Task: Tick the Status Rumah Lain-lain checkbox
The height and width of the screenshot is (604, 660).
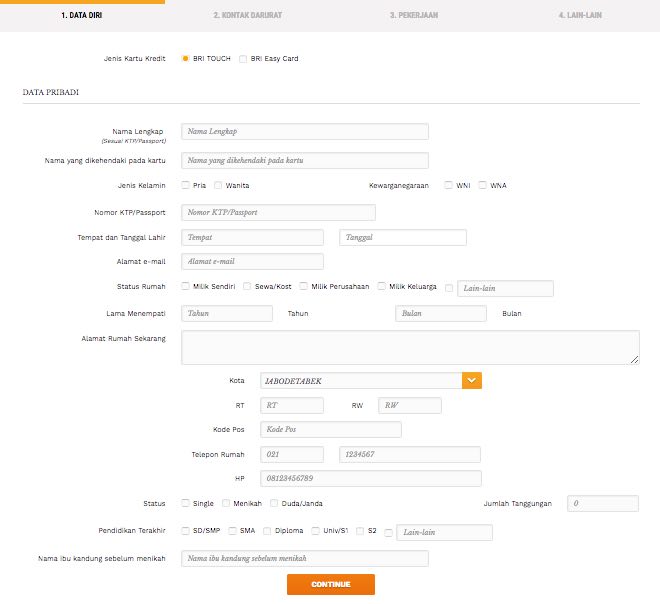Action: click(x=449, y=288)
